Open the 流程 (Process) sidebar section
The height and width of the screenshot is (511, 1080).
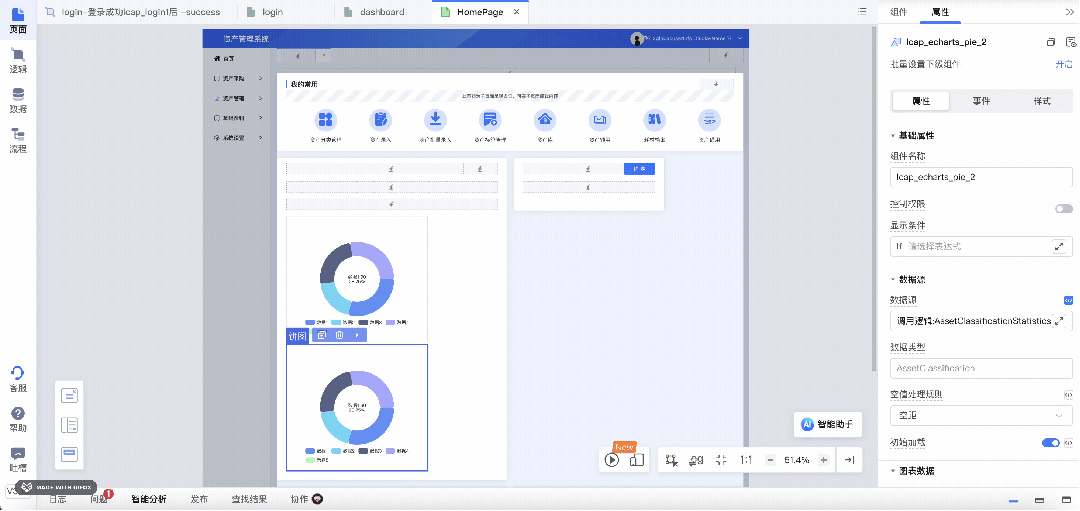[18, 140]
